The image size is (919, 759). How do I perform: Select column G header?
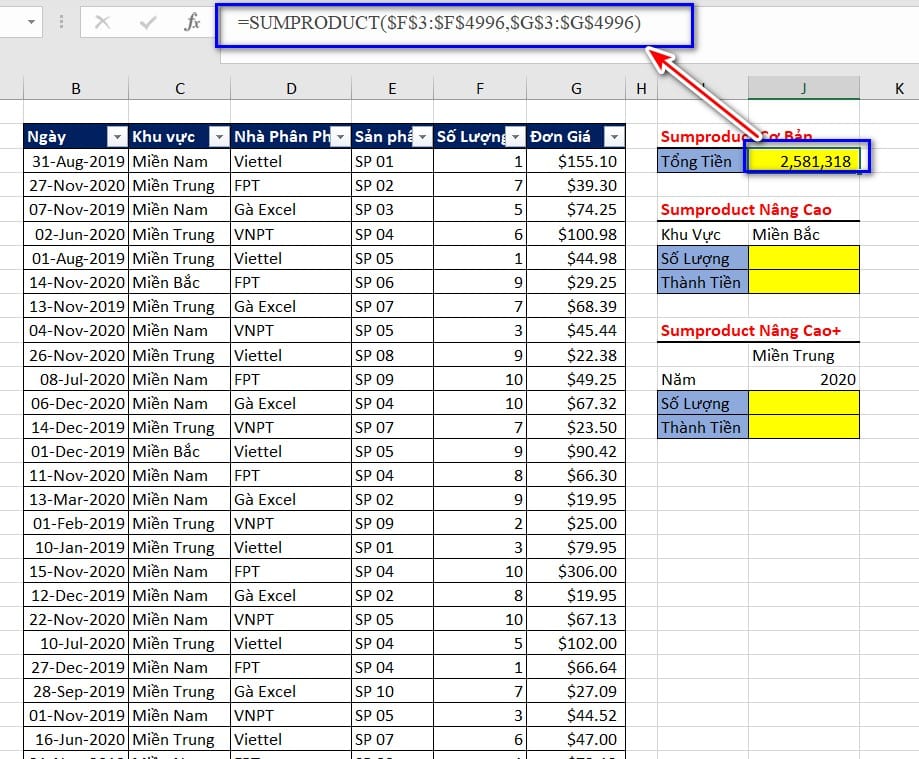[x=576, y=89]
